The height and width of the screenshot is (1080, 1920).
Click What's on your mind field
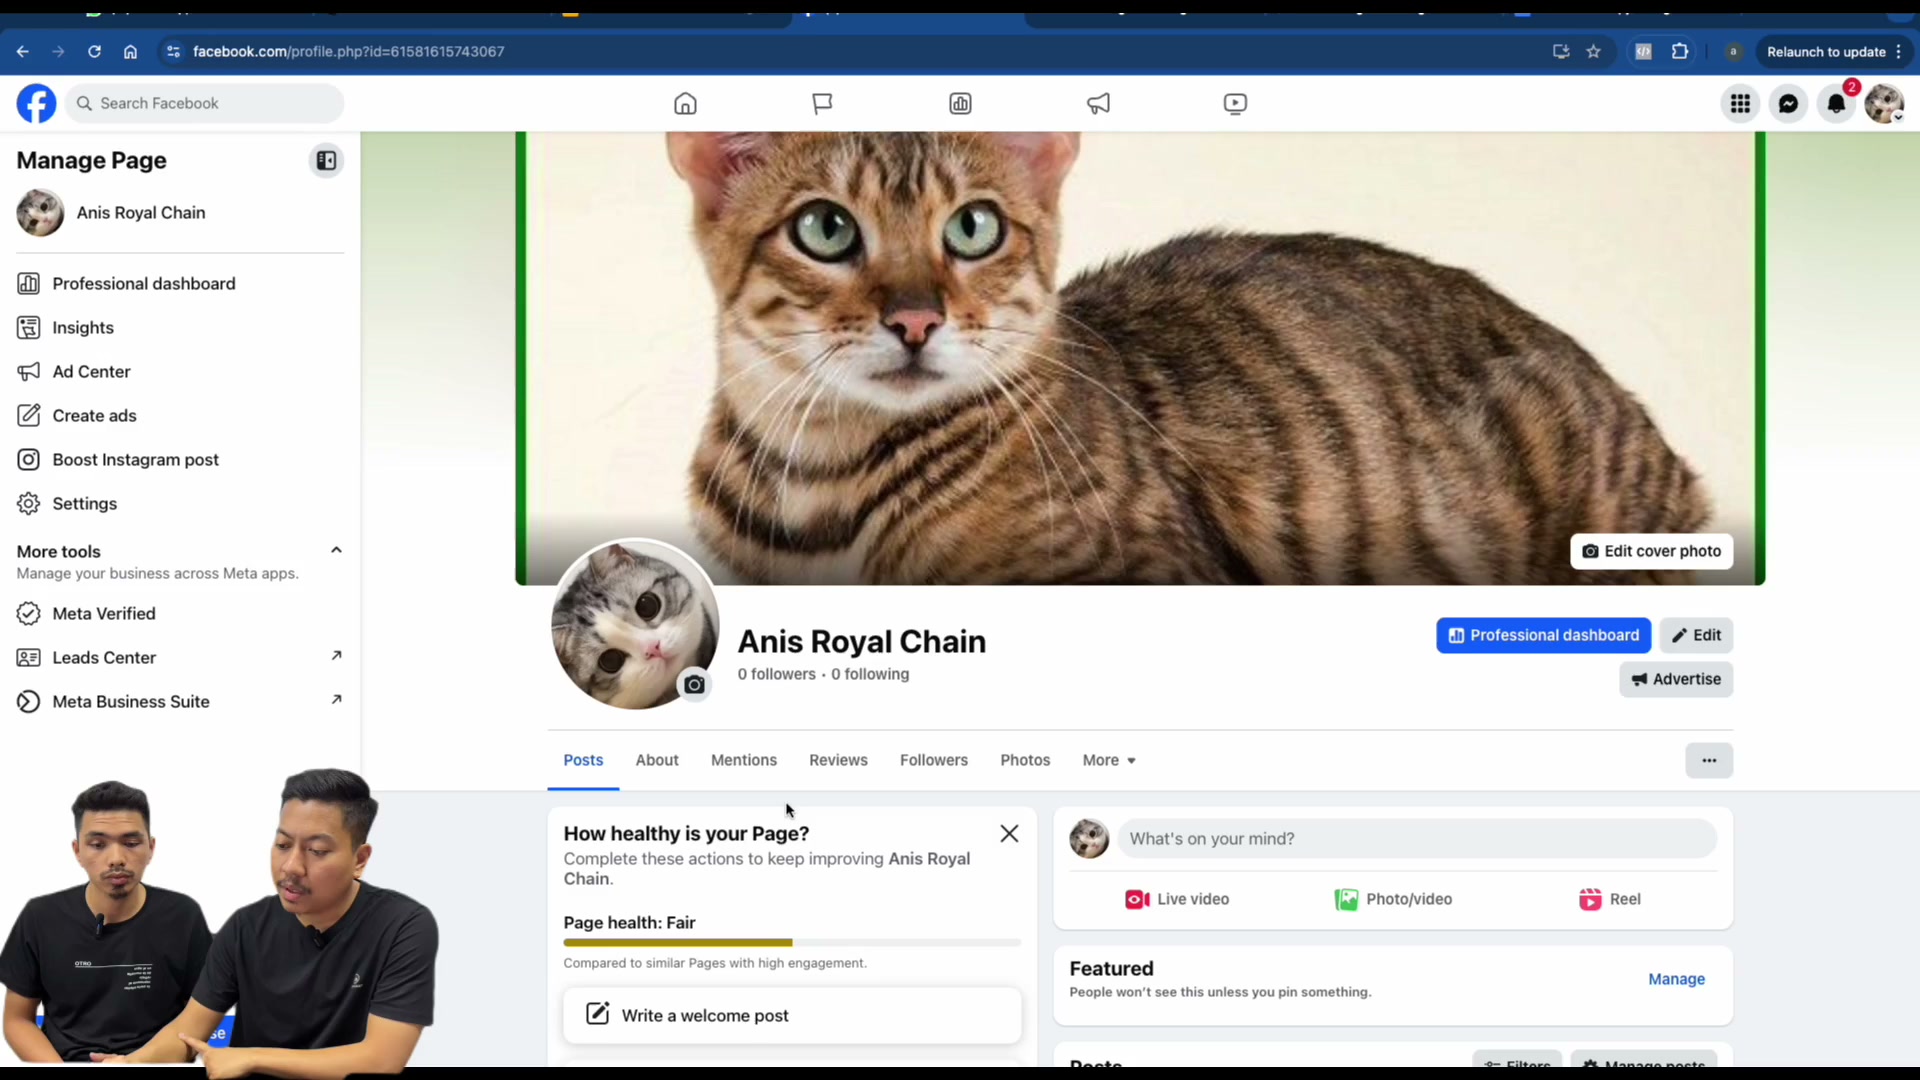[x=1417, y=838]
